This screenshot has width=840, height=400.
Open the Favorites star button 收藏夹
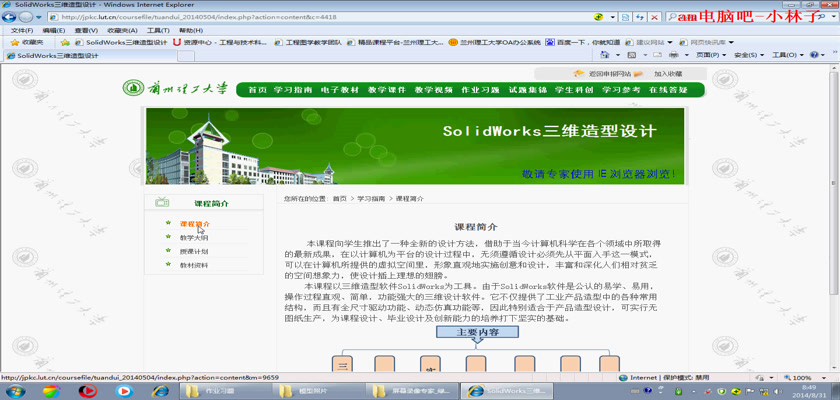(x=27, y=42)
